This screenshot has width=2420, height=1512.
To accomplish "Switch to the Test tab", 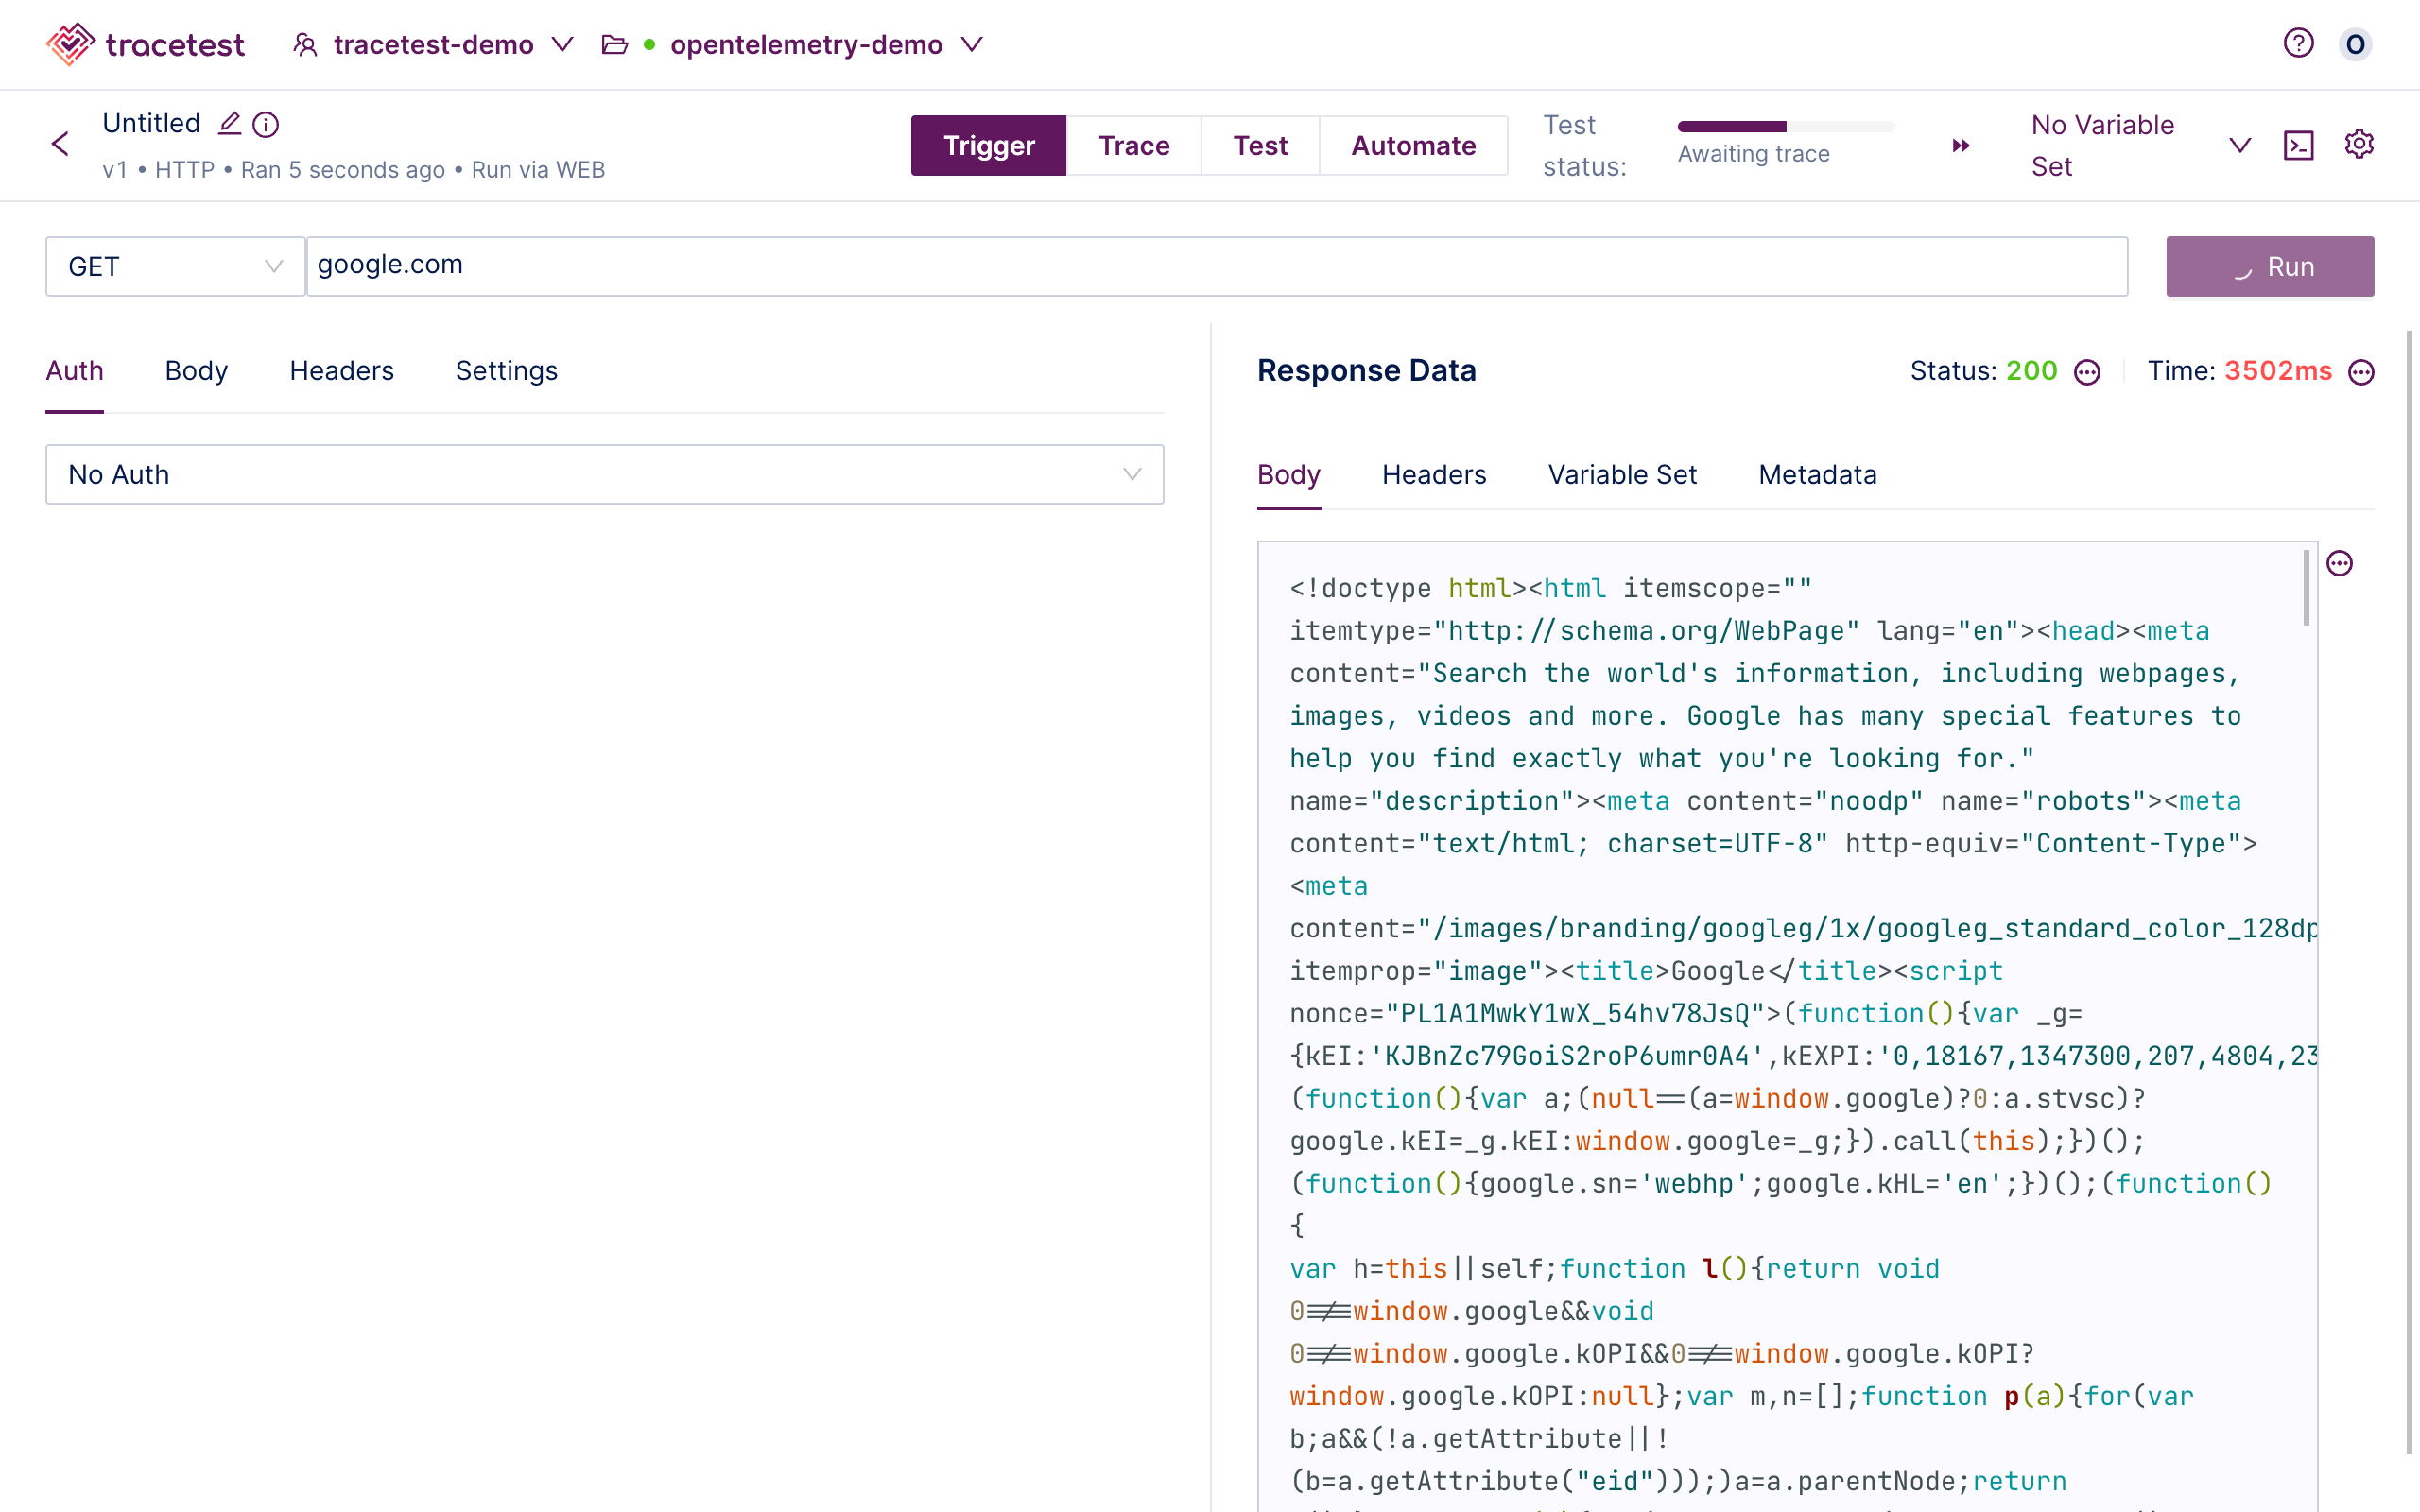I will tap(1260, 146).
